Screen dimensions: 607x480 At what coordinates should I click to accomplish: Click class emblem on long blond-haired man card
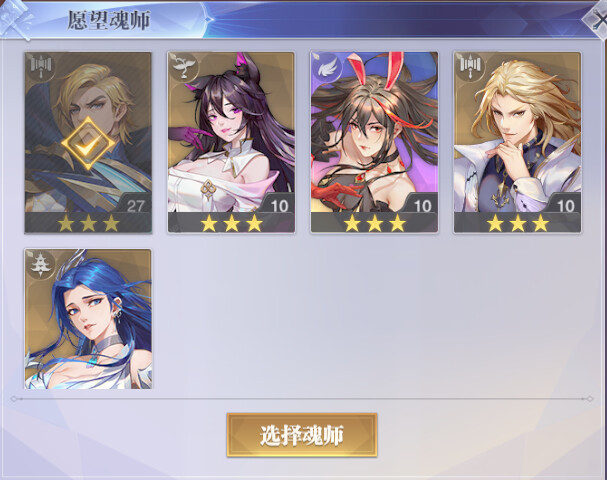470,67
